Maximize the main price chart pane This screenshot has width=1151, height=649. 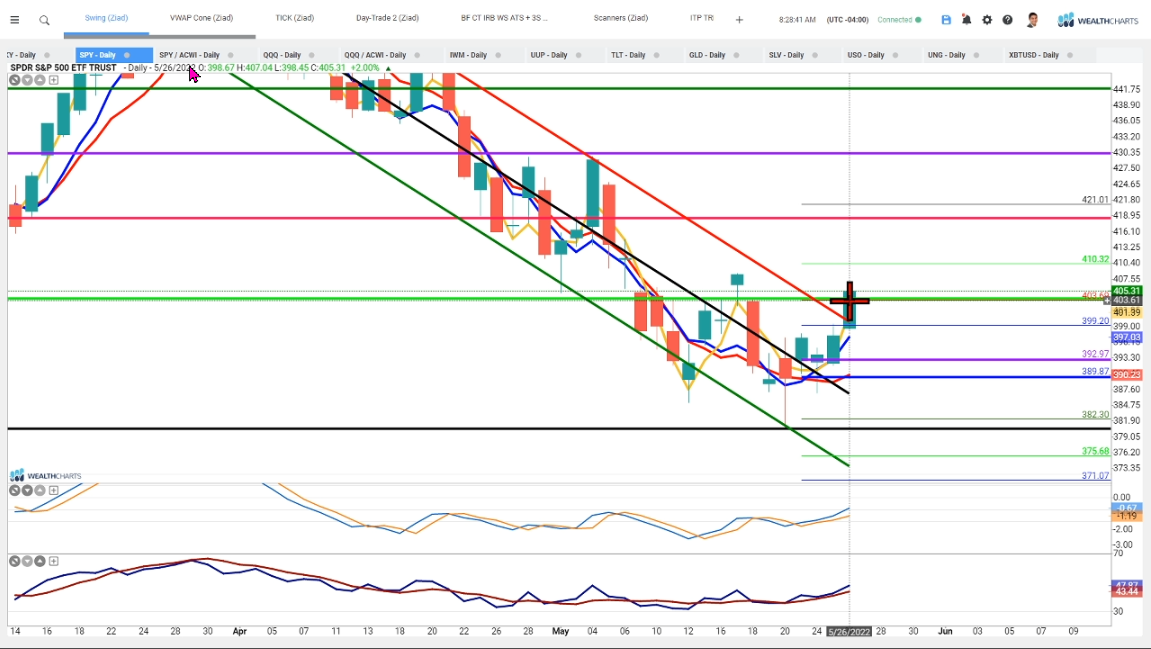click(x=54, y=80)
